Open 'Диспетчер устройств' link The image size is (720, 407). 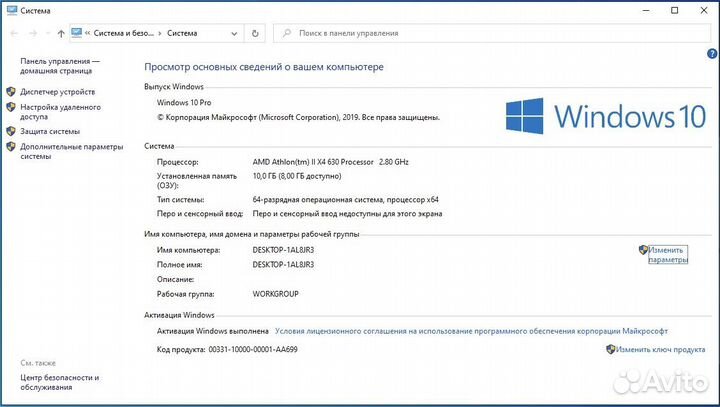coord(57,92)
